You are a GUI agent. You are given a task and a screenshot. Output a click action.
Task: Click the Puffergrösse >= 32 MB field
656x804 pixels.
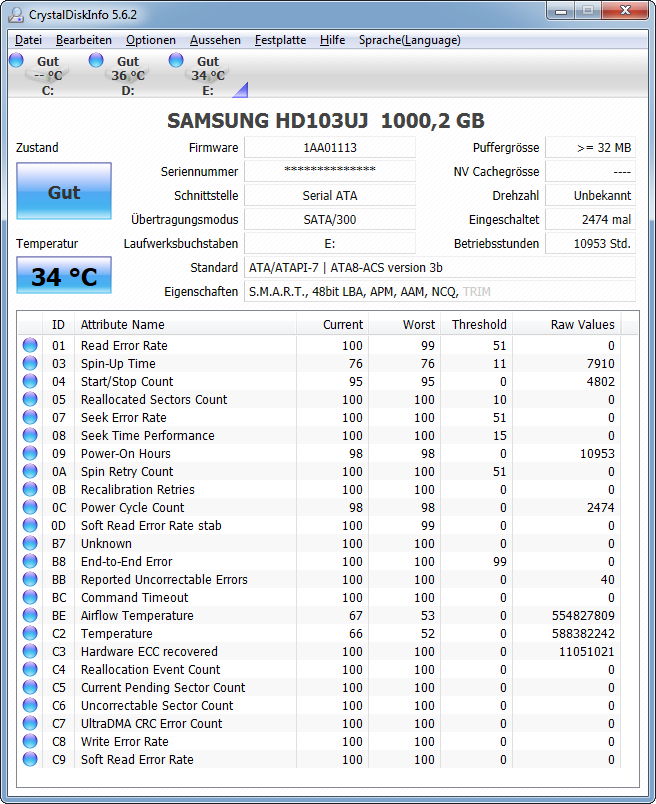pos(590,148)
